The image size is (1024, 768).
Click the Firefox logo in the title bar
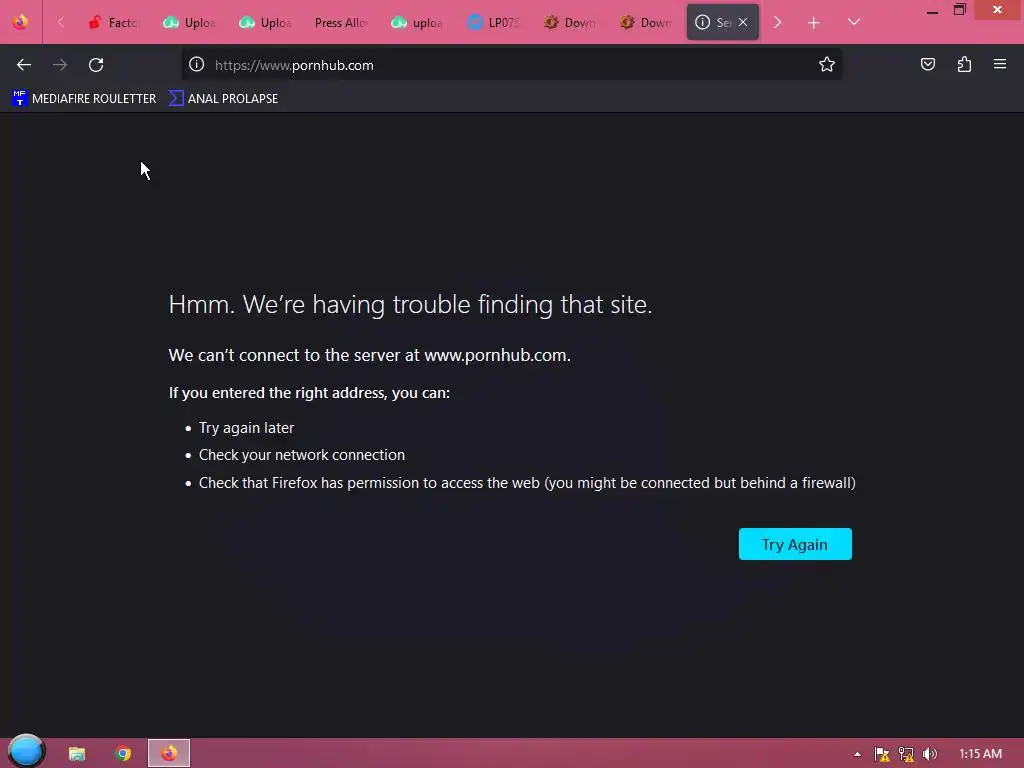coord(20,22)
